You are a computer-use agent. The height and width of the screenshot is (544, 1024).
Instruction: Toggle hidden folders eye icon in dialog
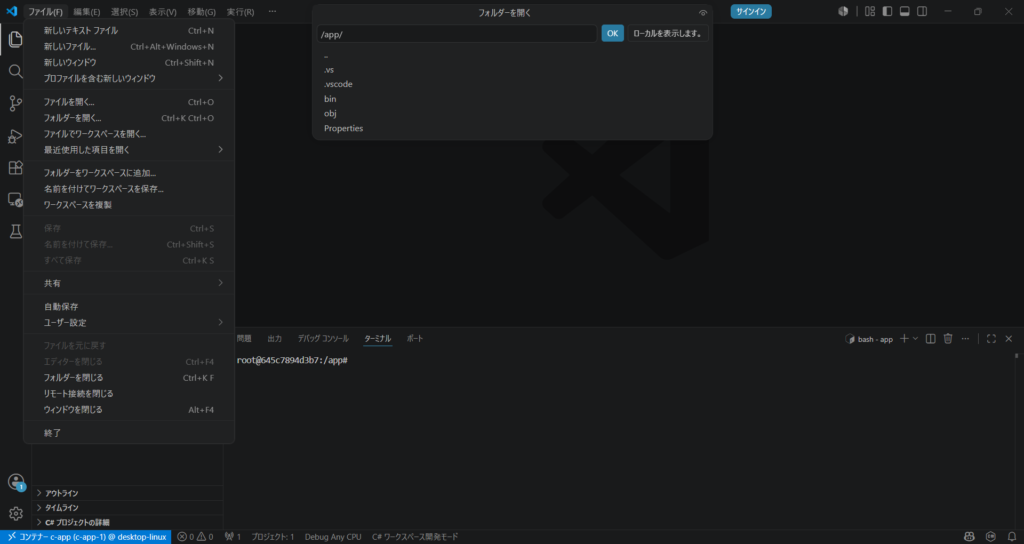(703, 13)
